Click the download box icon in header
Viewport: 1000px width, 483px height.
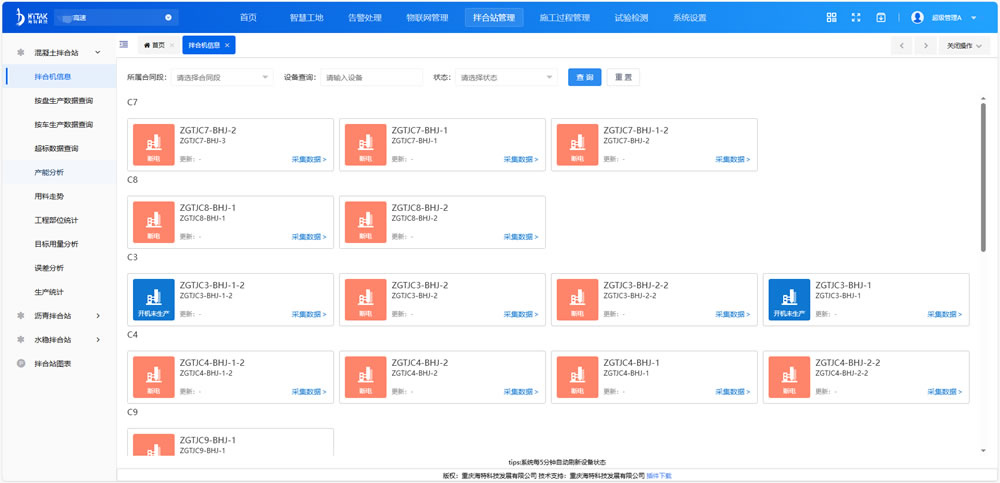[x=880, y=18]
